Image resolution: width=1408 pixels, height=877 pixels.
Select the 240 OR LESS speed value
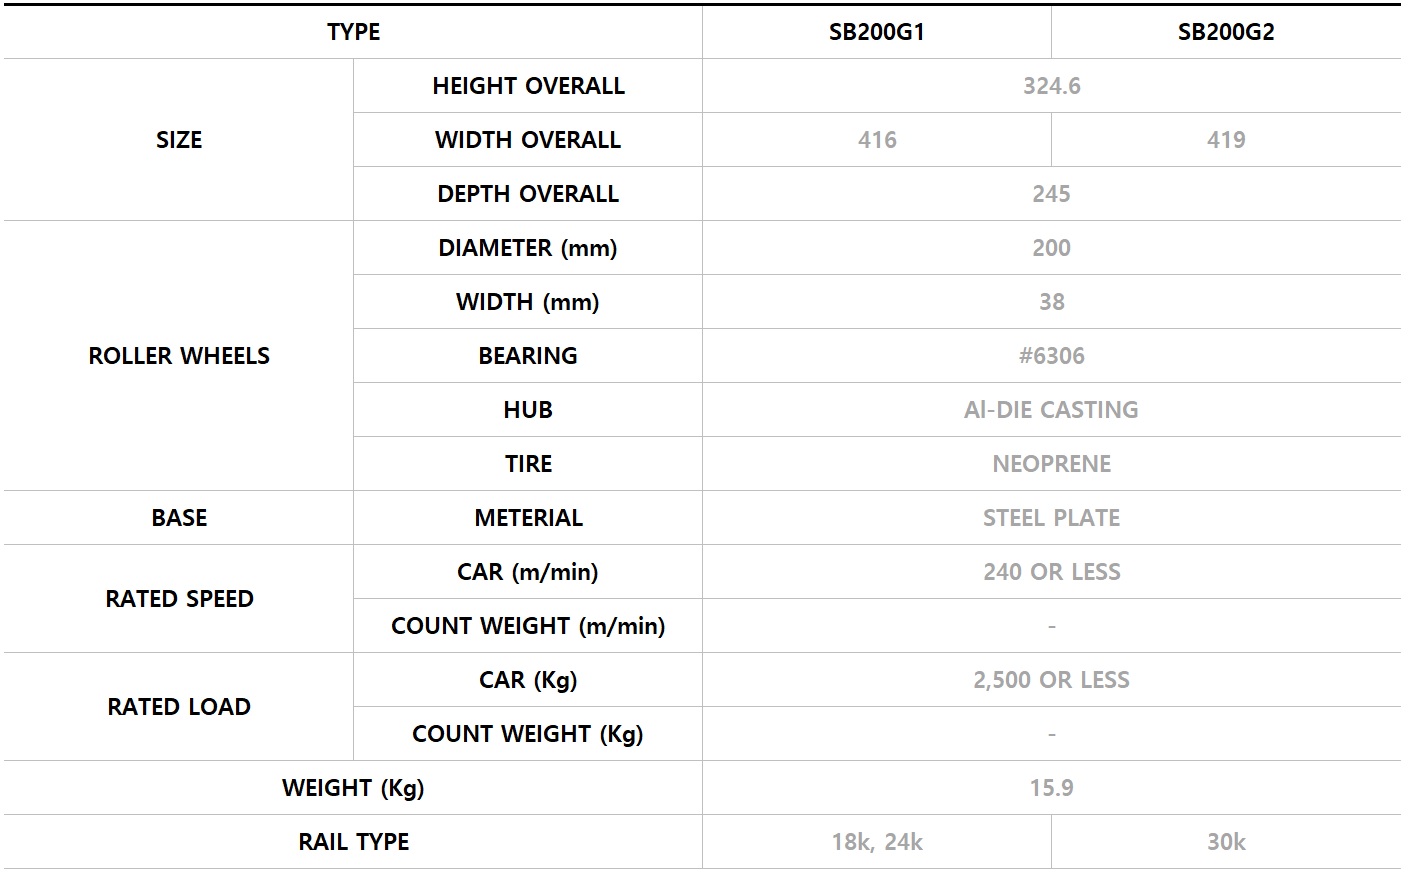tap(1052, 572)
